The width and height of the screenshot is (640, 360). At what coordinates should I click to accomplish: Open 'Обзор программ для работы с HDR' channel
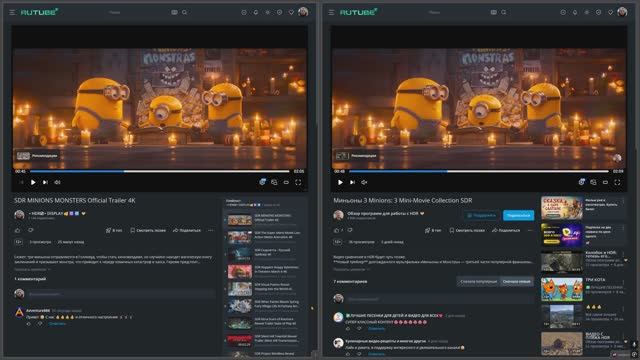(x=382, y=213)
